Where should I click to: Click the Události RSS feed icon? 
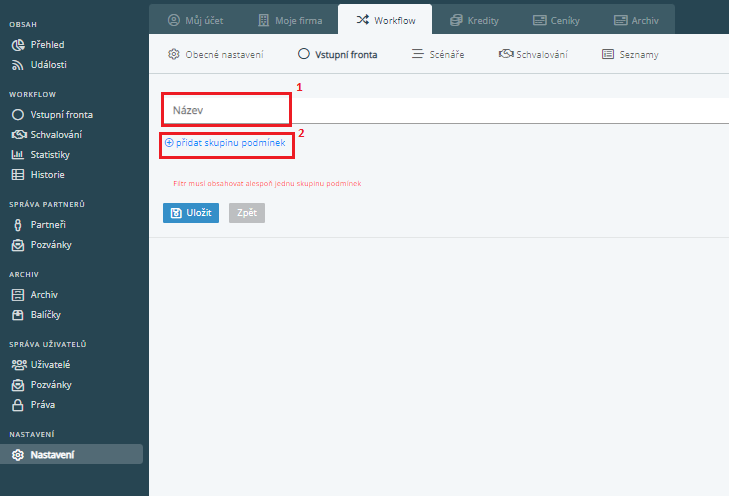tap(18, 65)
